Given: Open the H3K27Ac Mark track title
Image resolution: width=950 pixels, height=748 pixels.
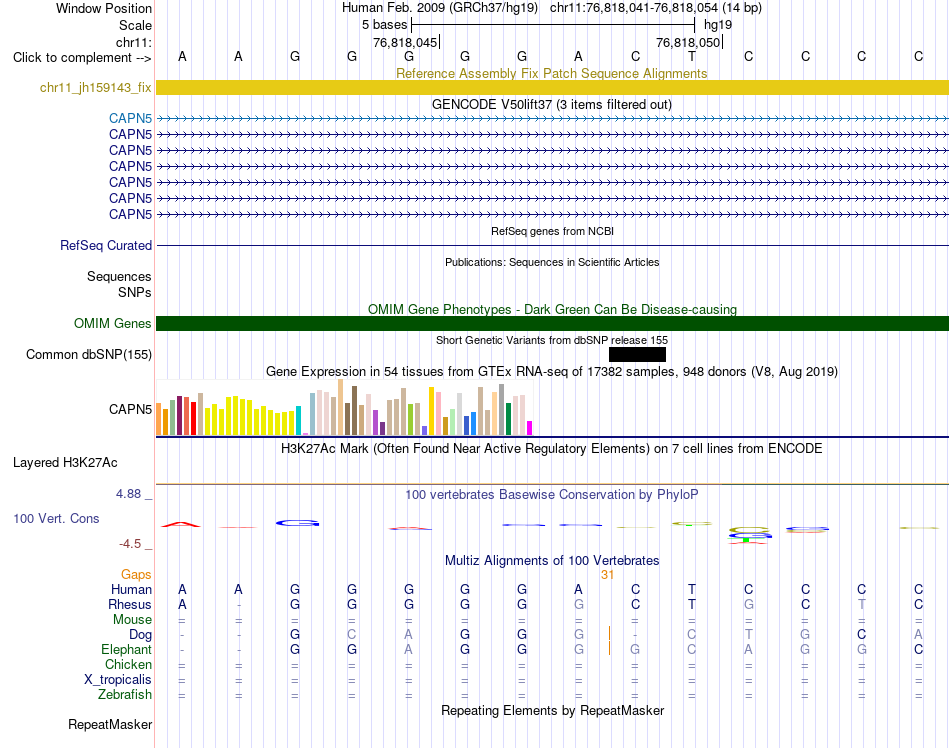Looking at the screenshot, I should point(552,448).
